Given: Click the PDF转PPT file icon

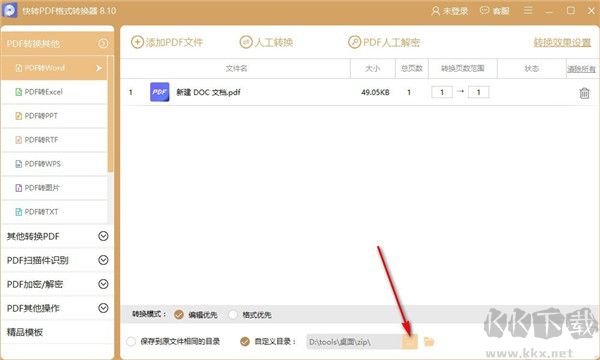Looking at the screenshot, I should [18, 116].
